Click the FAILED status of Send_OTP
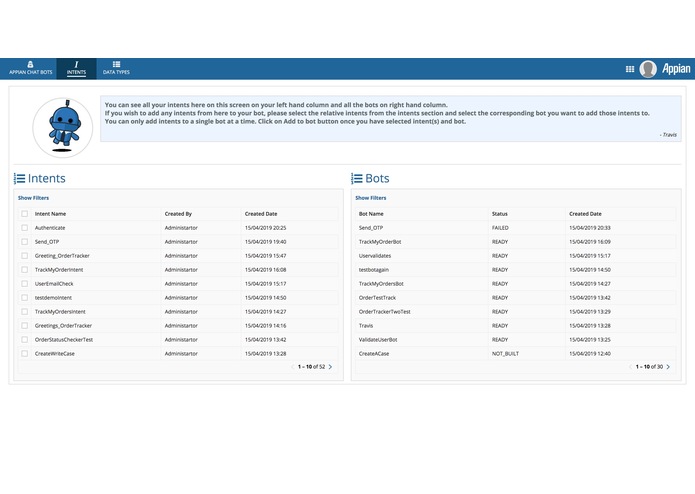This screenshot has height=494, width=695. pyautogui.click(x=500, y=228)
